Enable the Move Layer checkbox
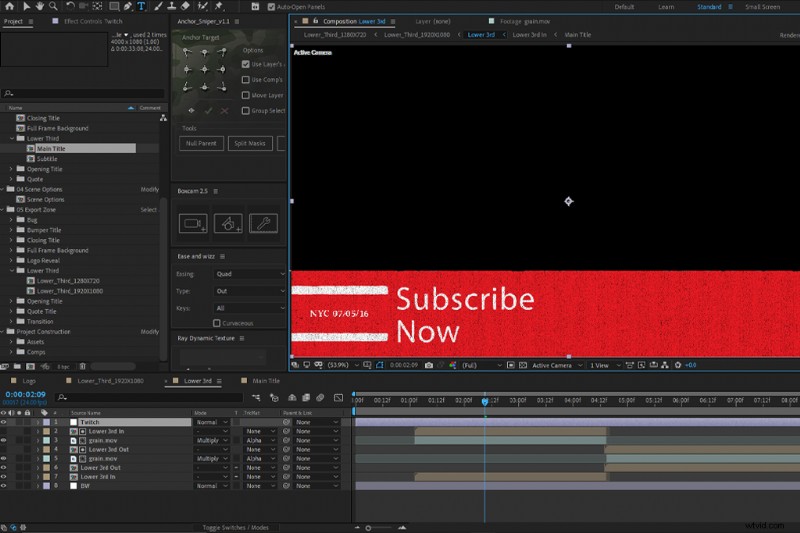 pos(245,95)
